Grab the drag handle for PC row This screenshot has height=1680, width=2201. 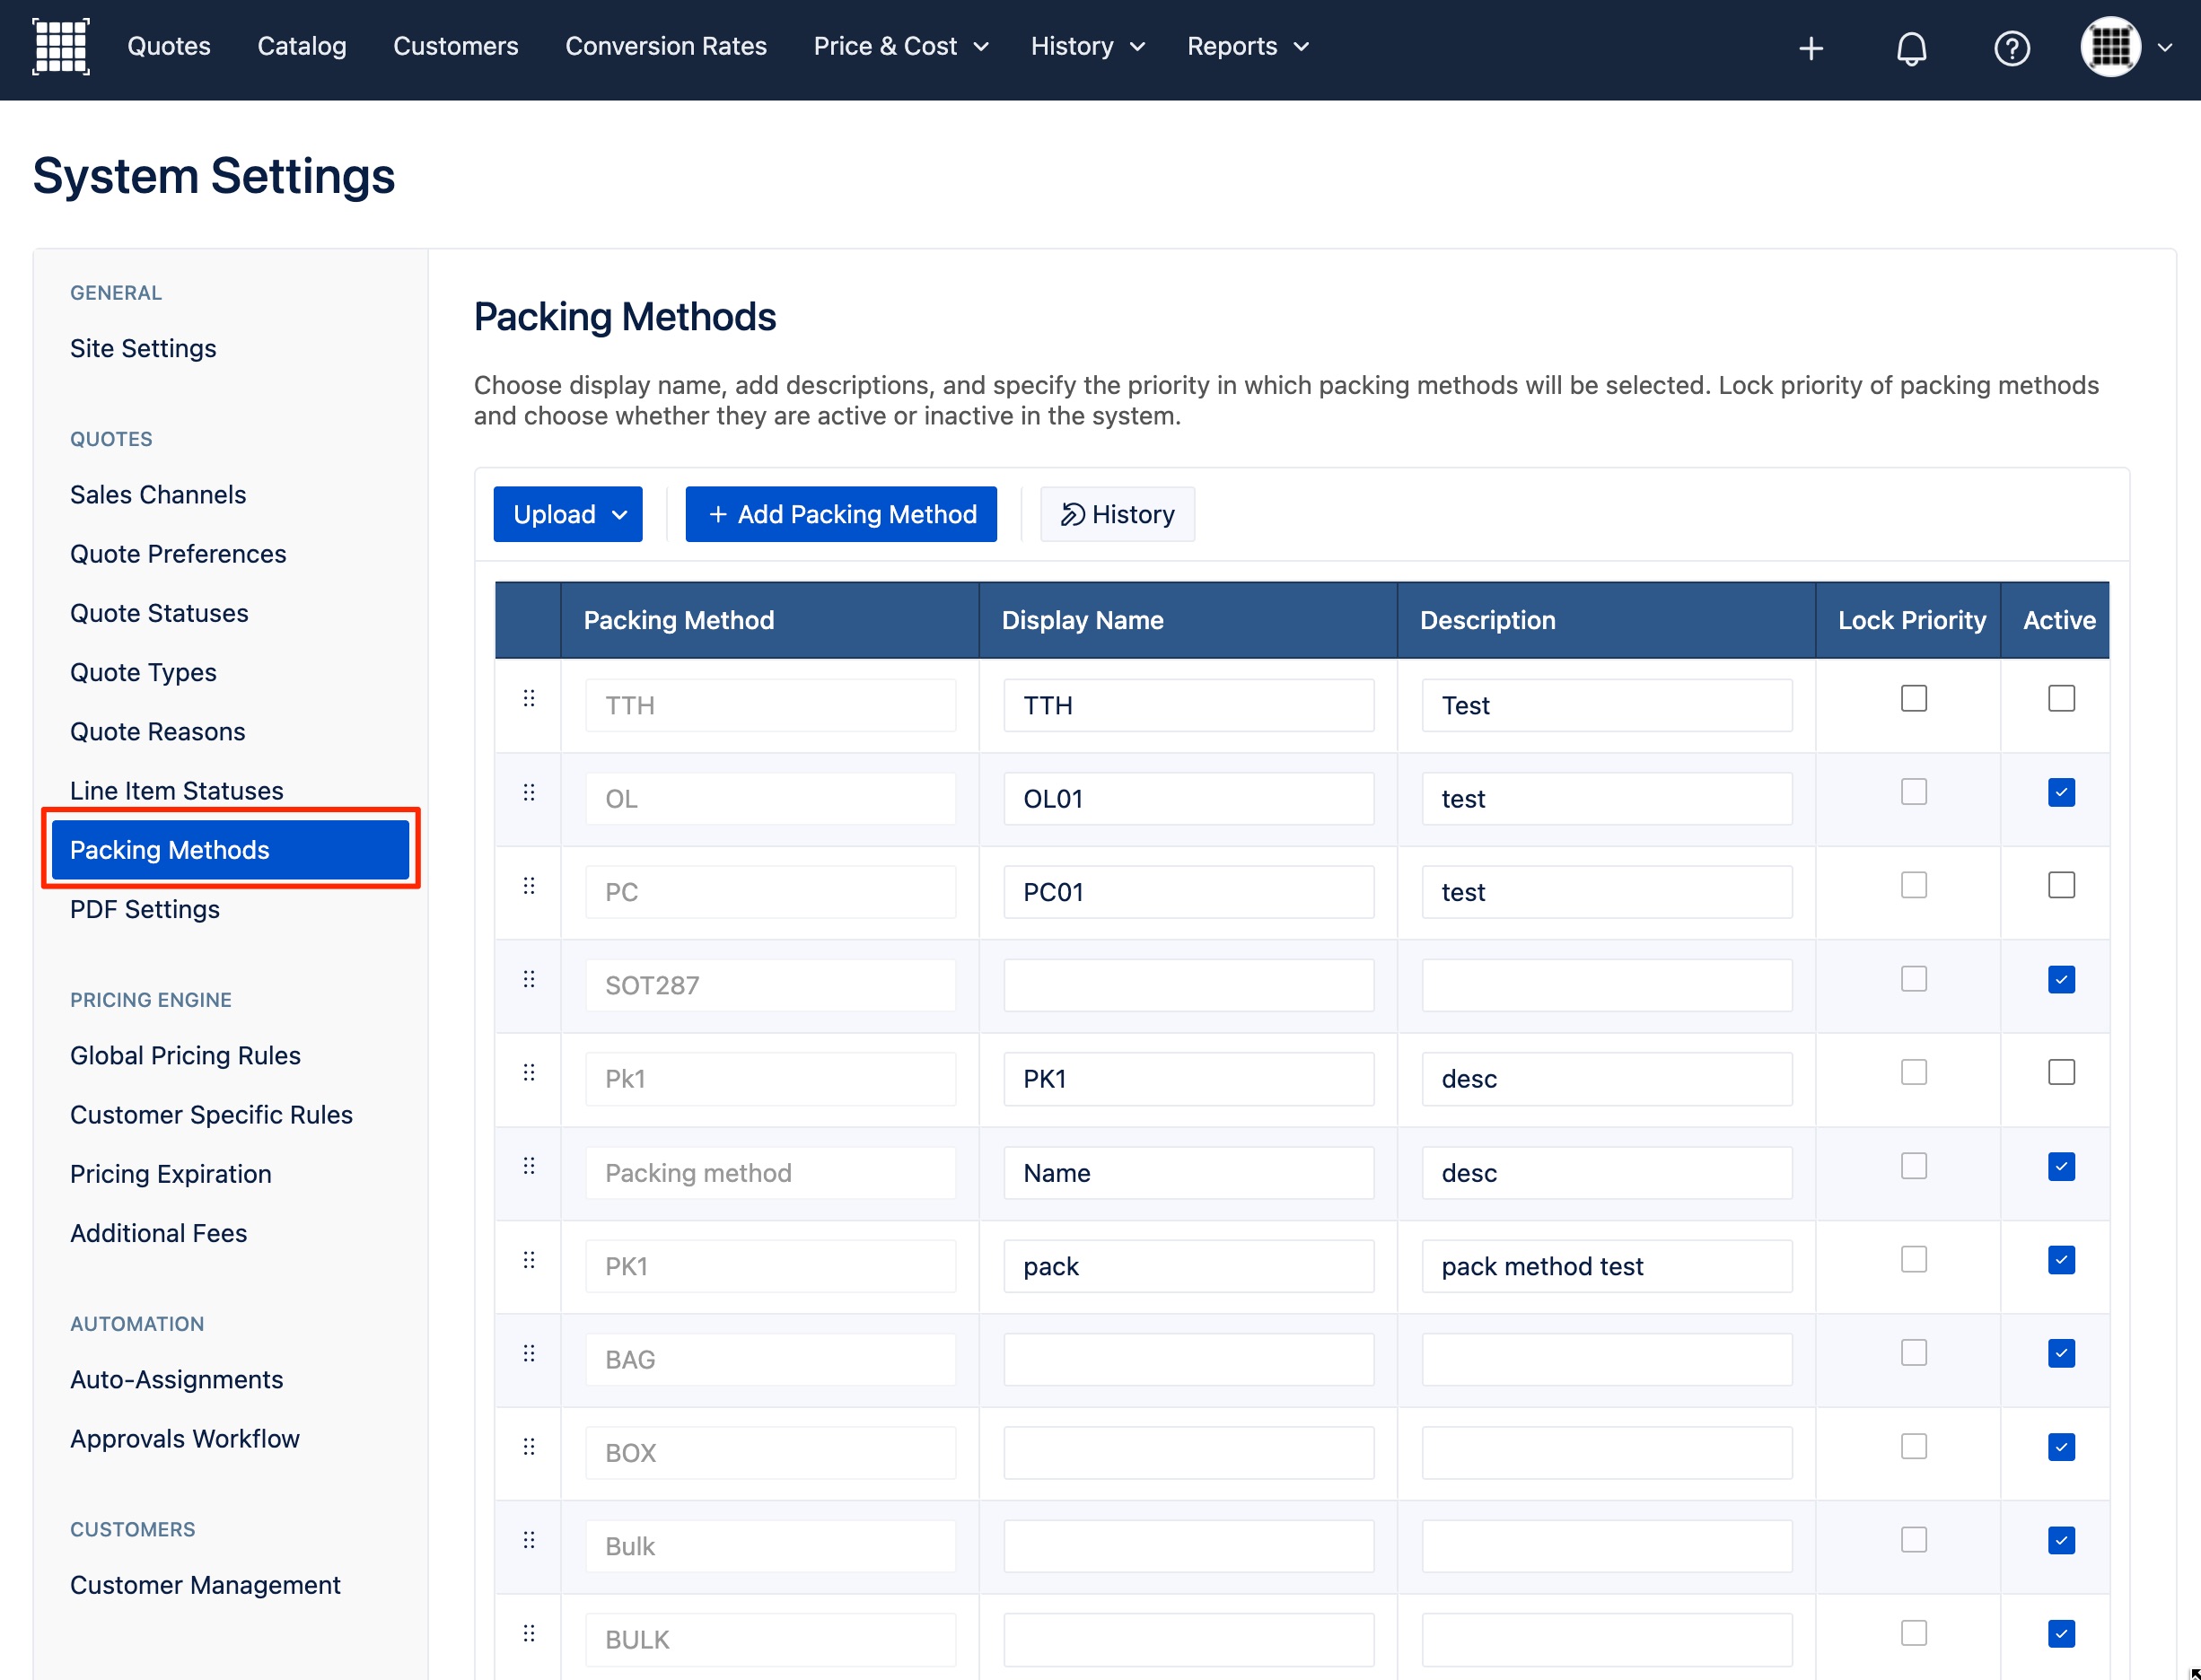click(x=529, y=886)
